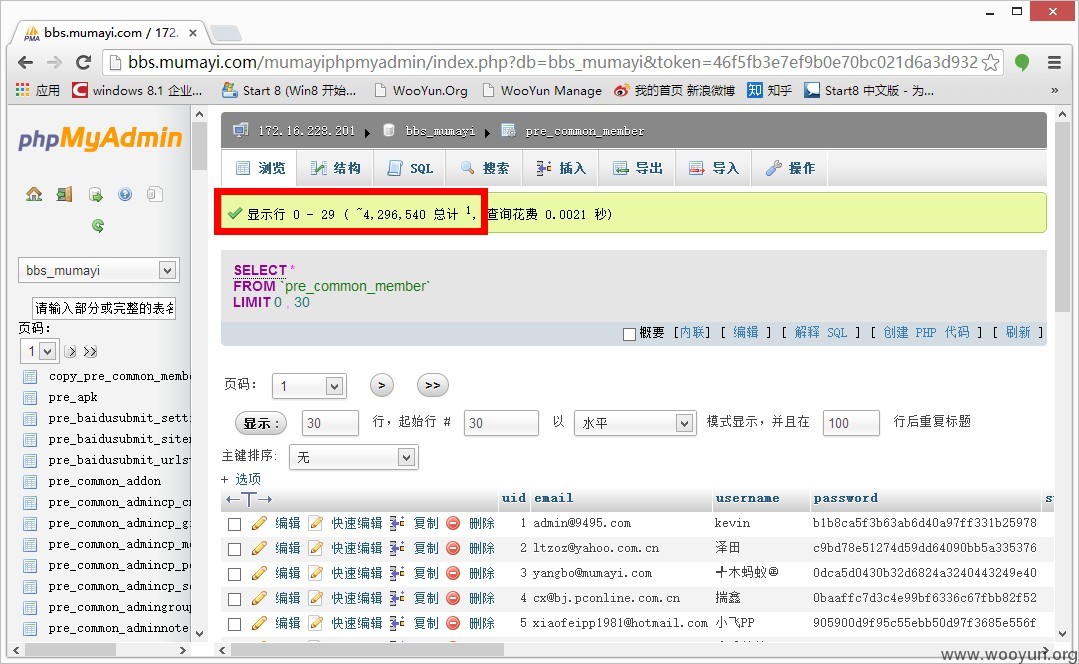
Task: Click pencil edit icon for row uid 5
Action: (x=259, y=623)
